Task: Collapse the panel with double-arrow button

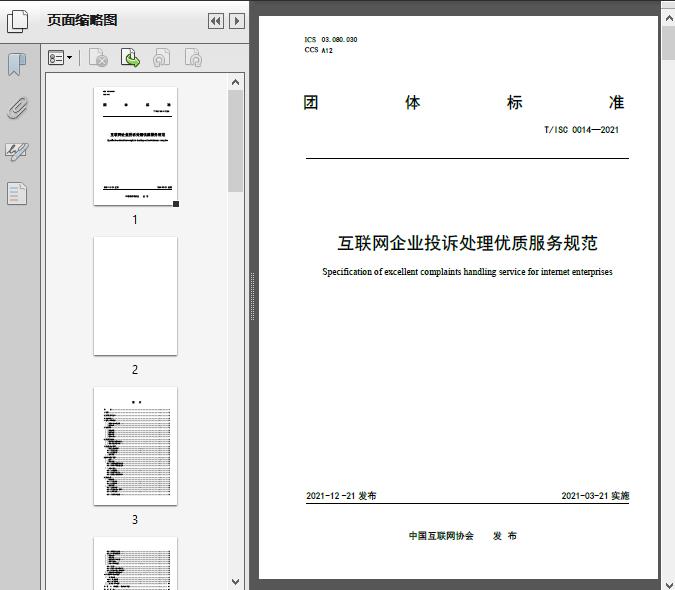Action: click(x=216, y=21)
